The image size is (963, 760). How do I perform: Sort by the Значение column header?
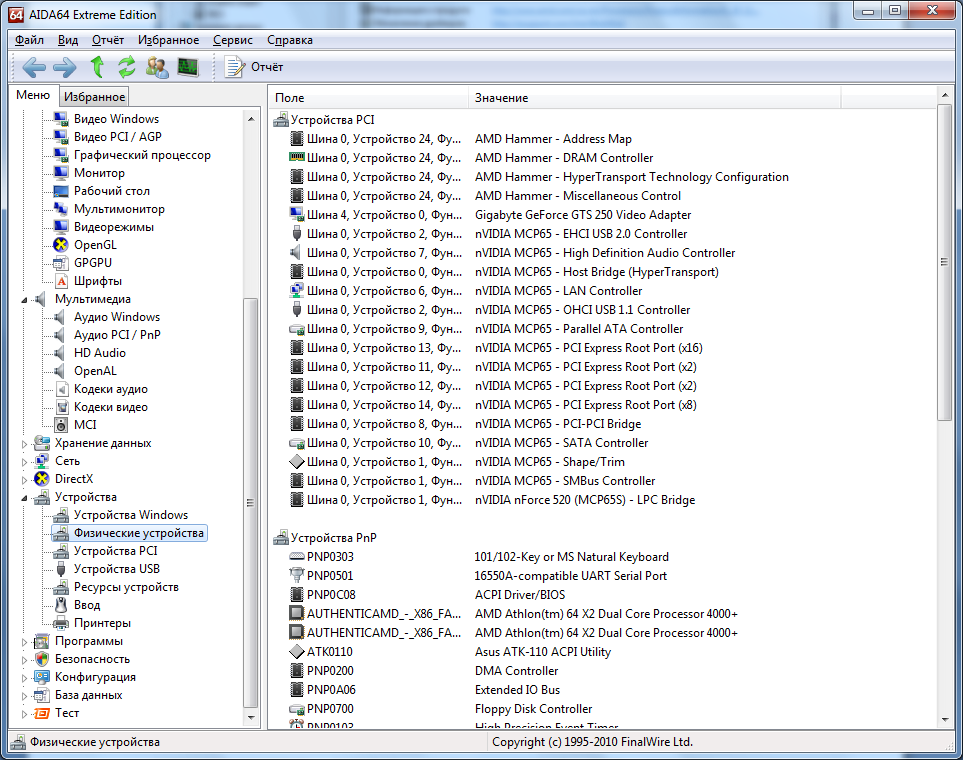click(x=655, y=98)
